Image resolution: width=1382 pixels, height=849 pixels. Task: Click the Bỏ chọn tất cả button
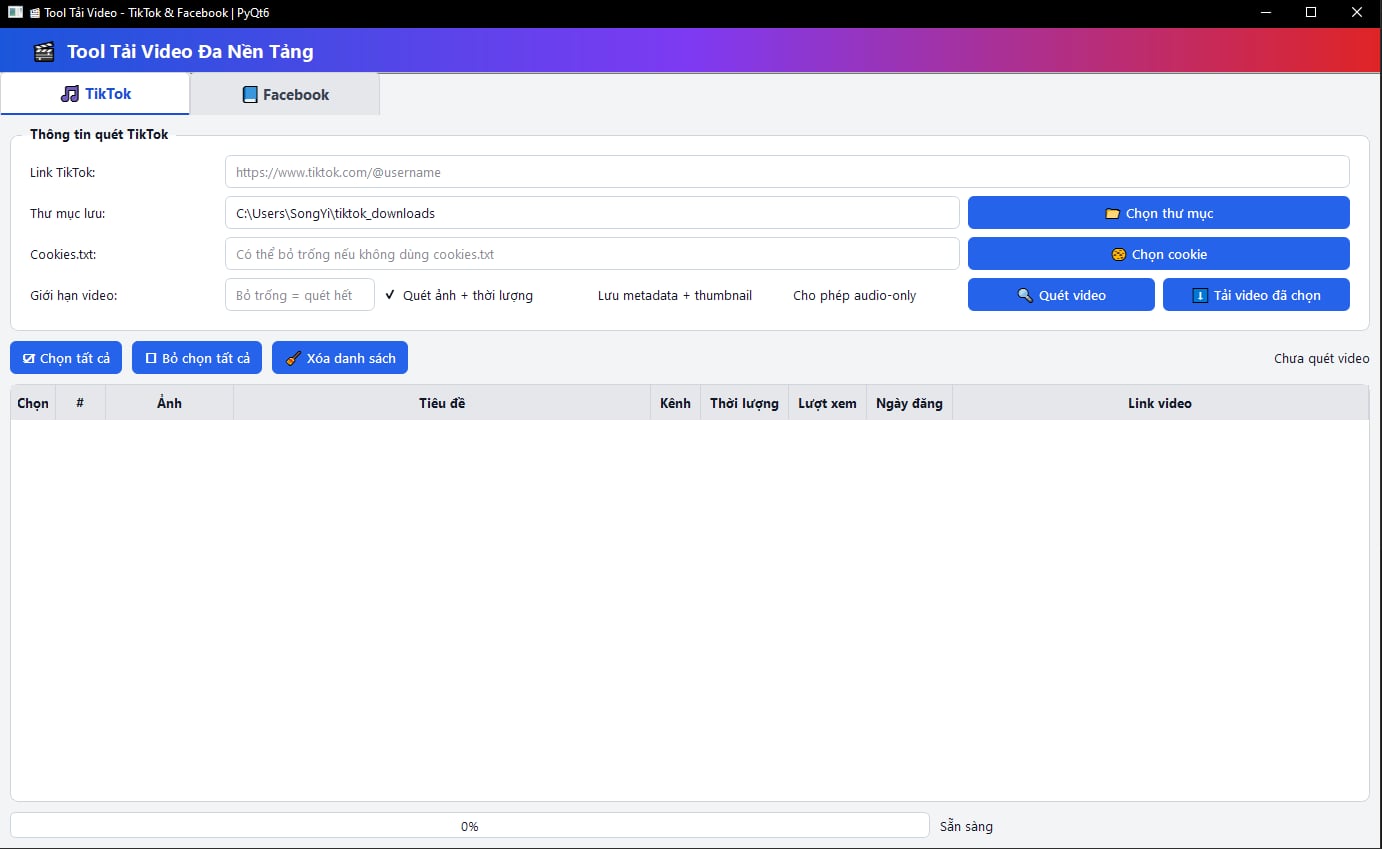point(197,358)
